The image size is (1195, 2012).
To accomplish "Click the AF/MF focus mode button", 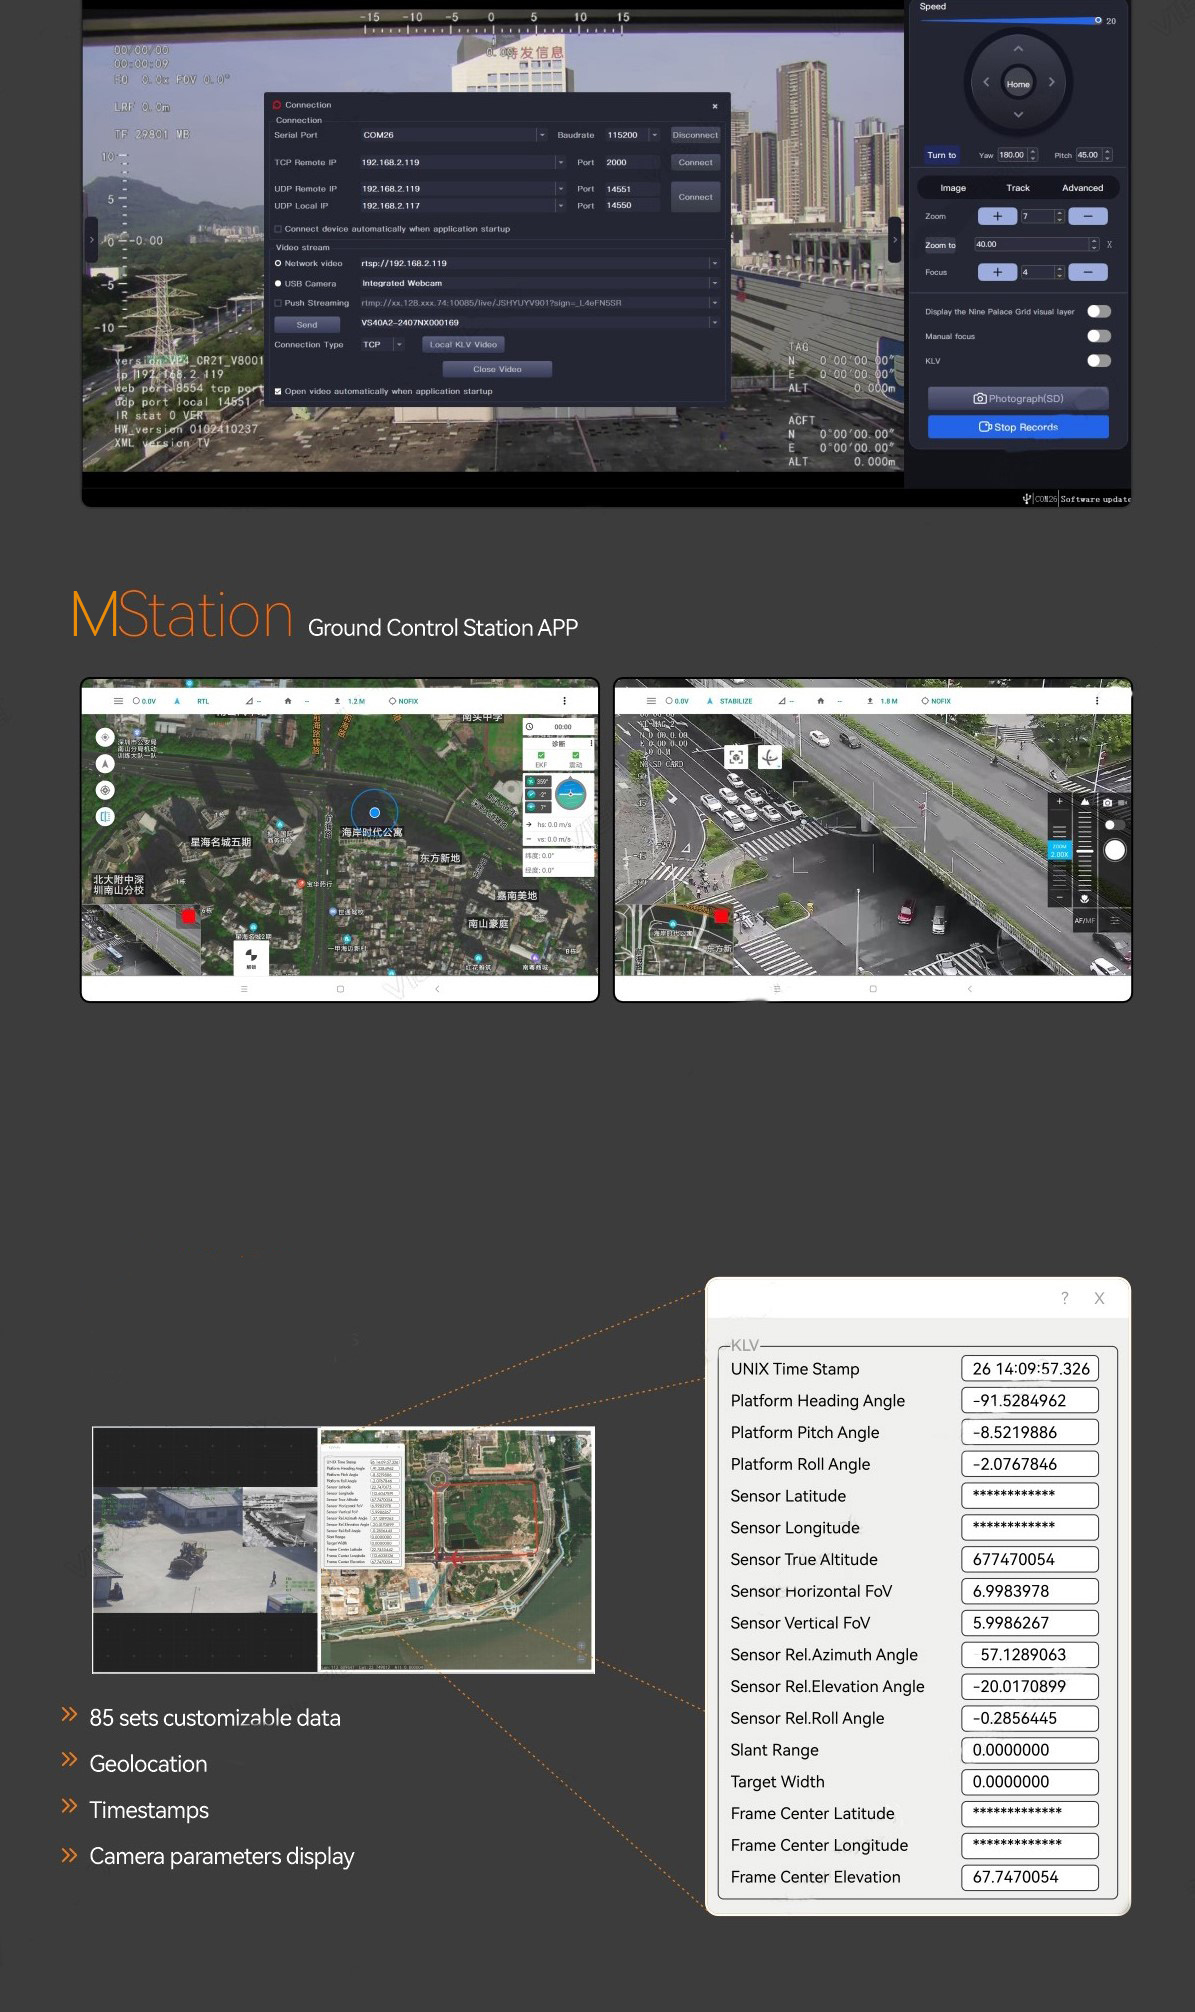I will (1084, 920).
